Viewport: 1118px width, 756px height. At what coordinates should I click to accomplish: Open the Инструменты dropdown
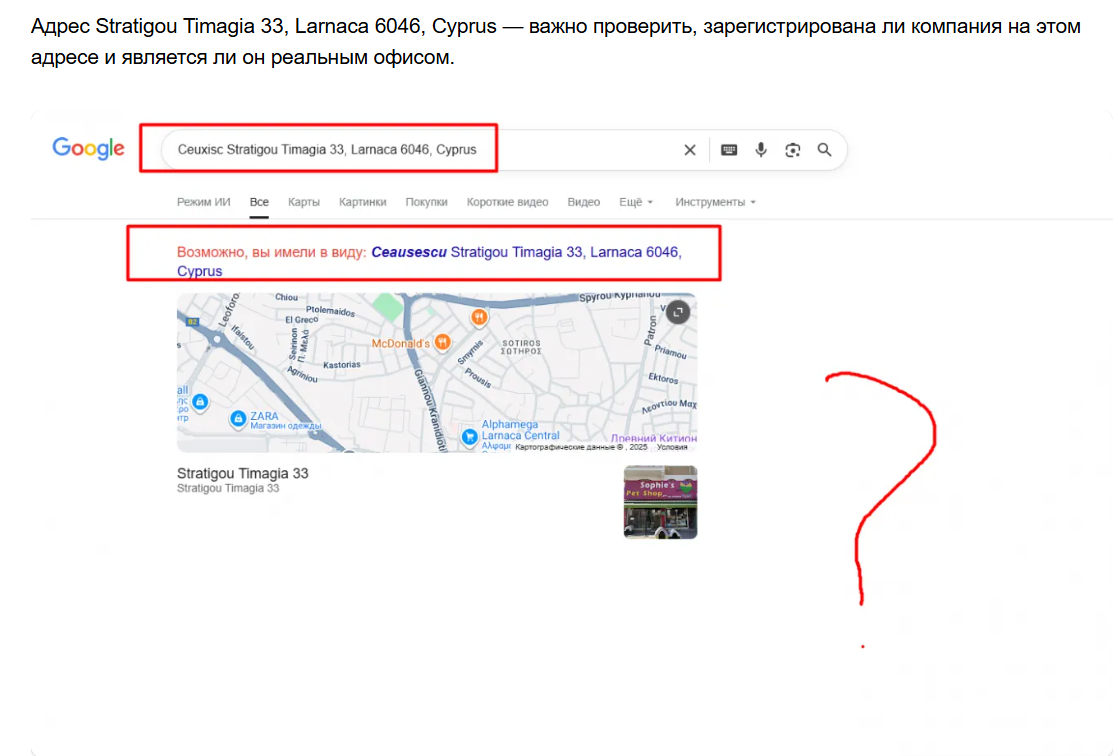715,202
